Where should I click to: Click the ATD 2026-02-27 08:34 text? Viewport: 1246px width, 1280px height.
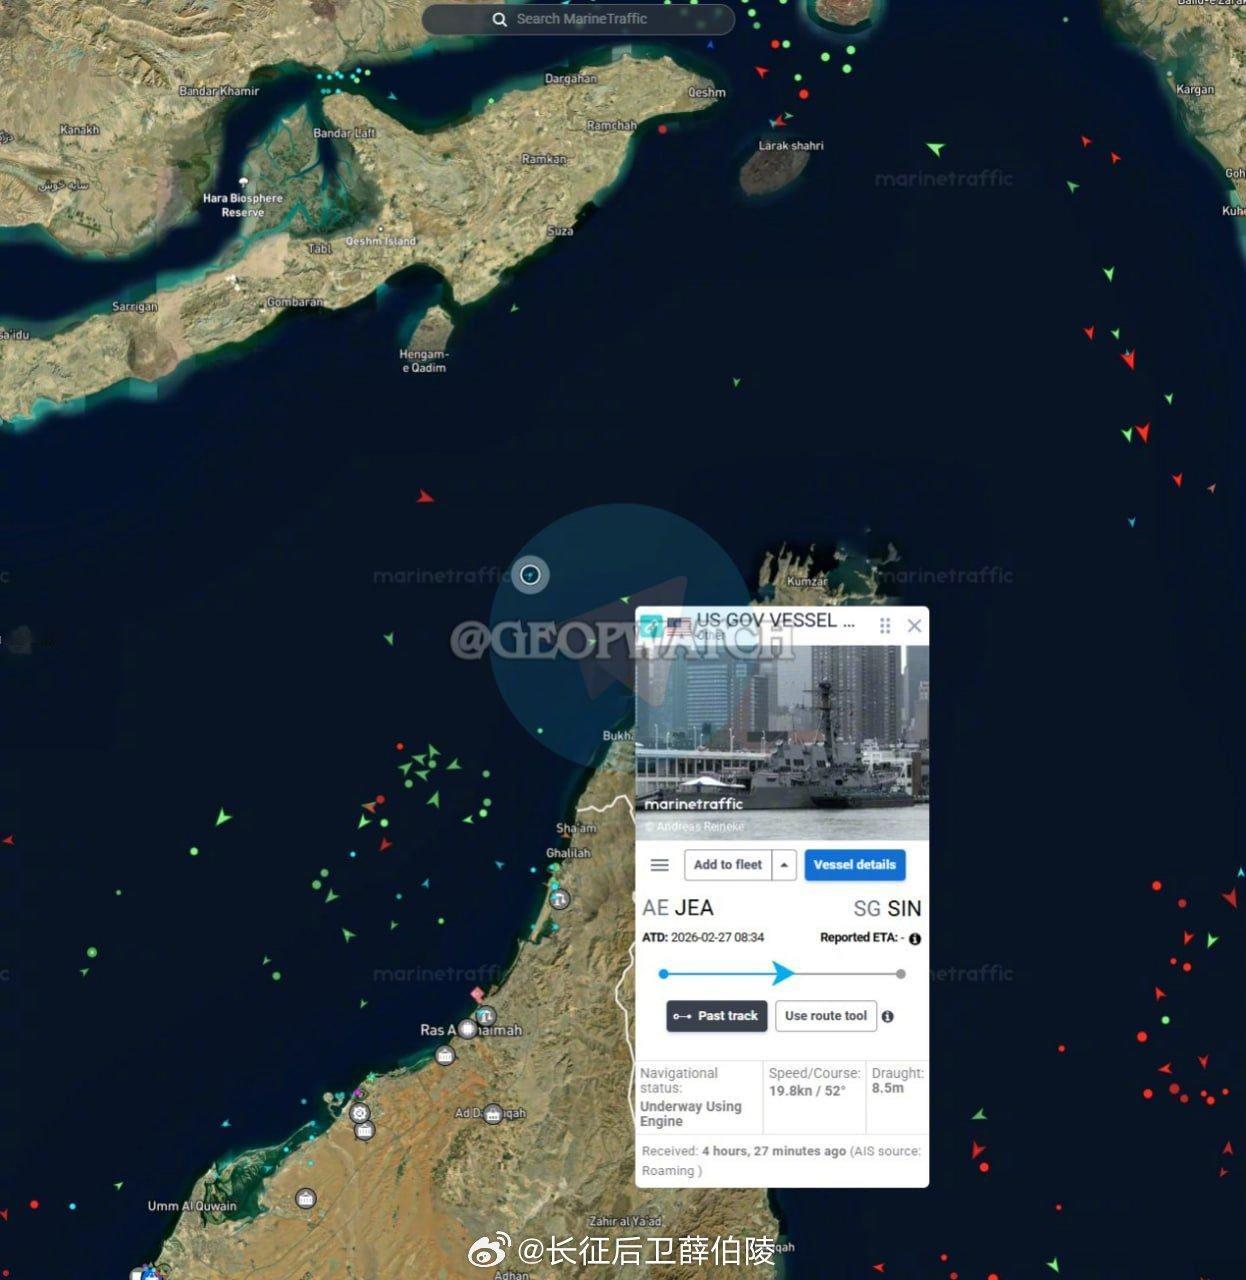point(703,938)
